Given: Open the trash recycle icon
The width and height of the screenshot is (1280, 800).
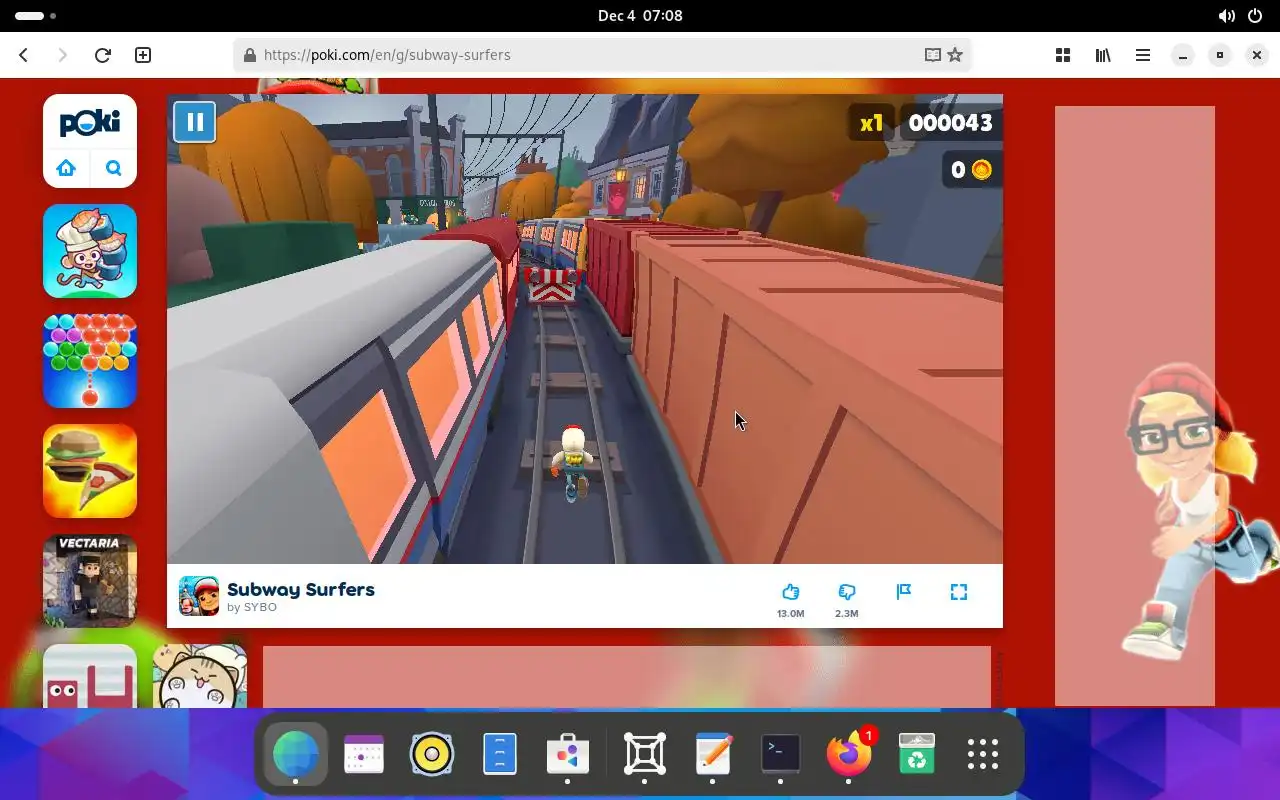Looking at the screenshot, I should [917, 754].
